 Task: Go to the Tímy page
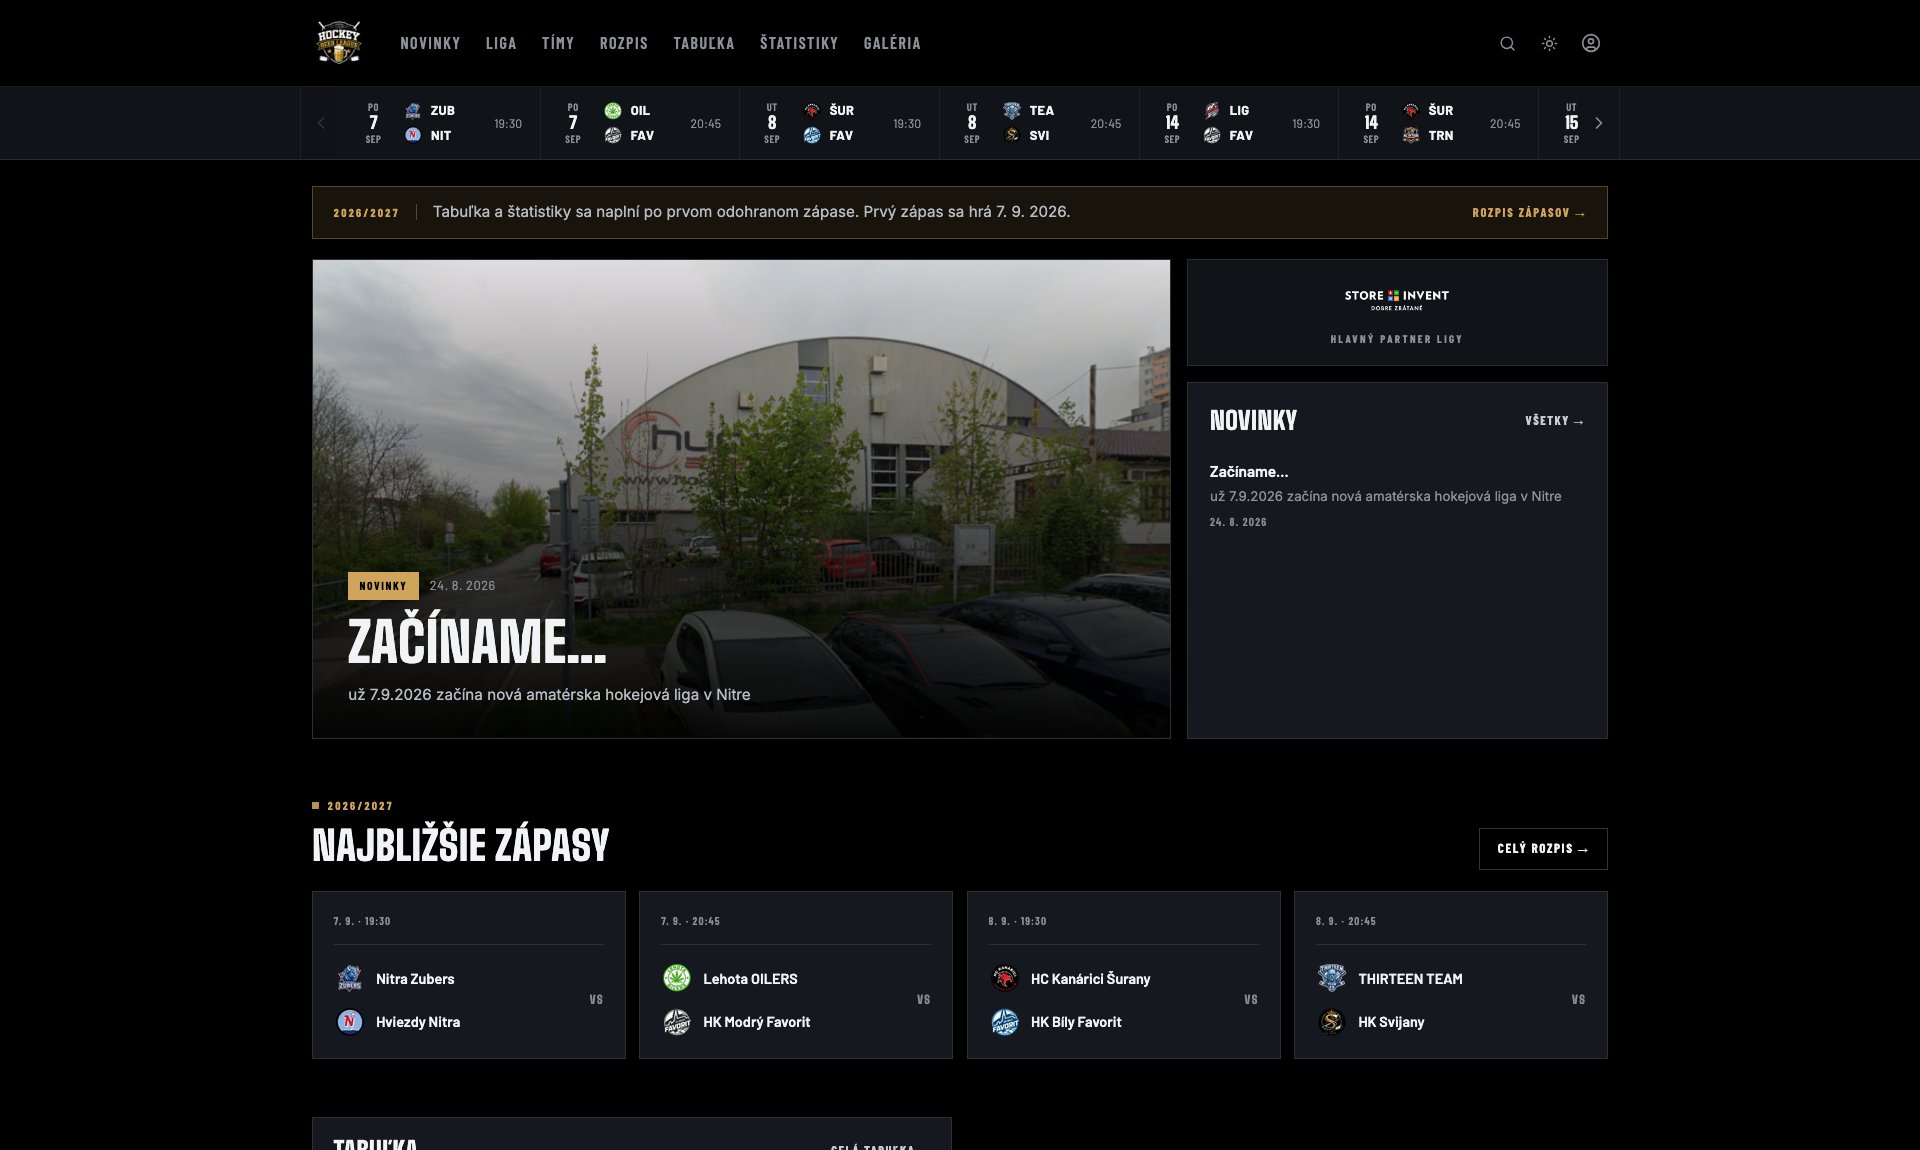coord(558,43)
